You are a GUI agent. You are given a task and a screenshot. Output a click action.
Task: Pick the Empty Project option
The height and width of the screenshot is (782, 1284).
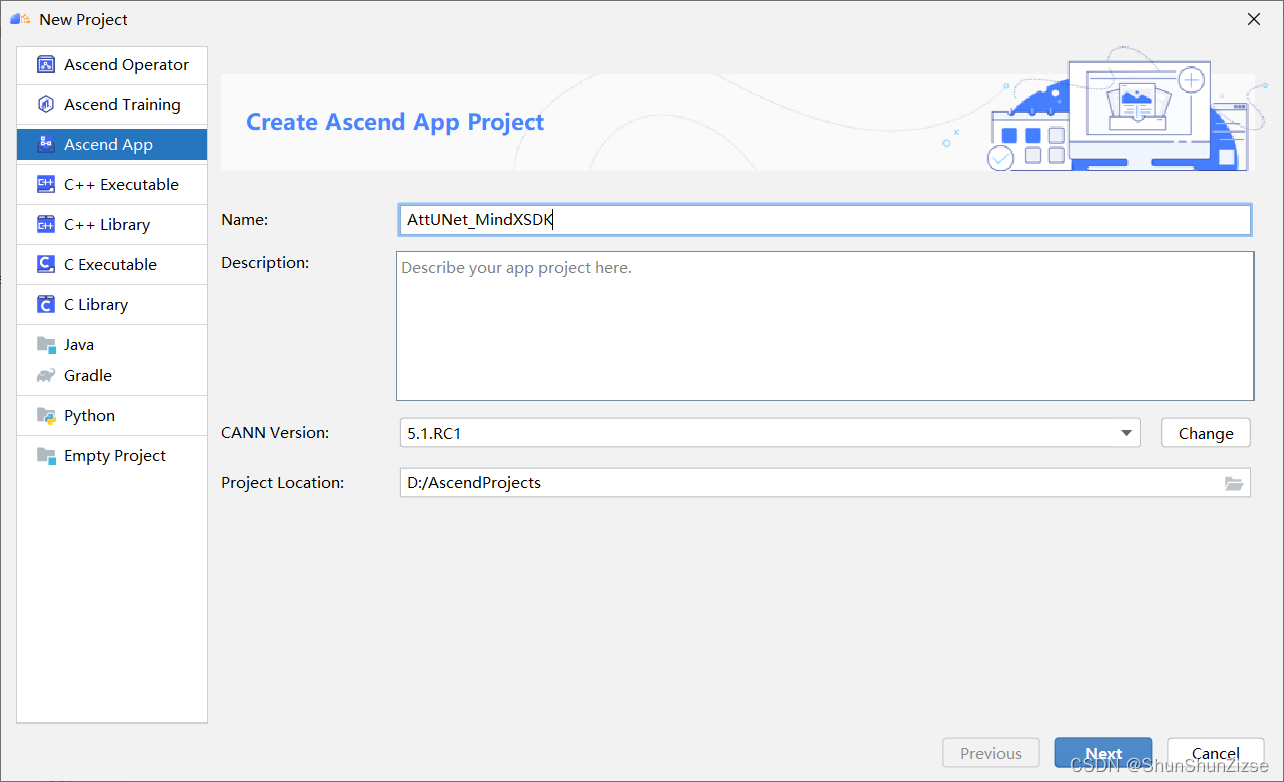112,456
